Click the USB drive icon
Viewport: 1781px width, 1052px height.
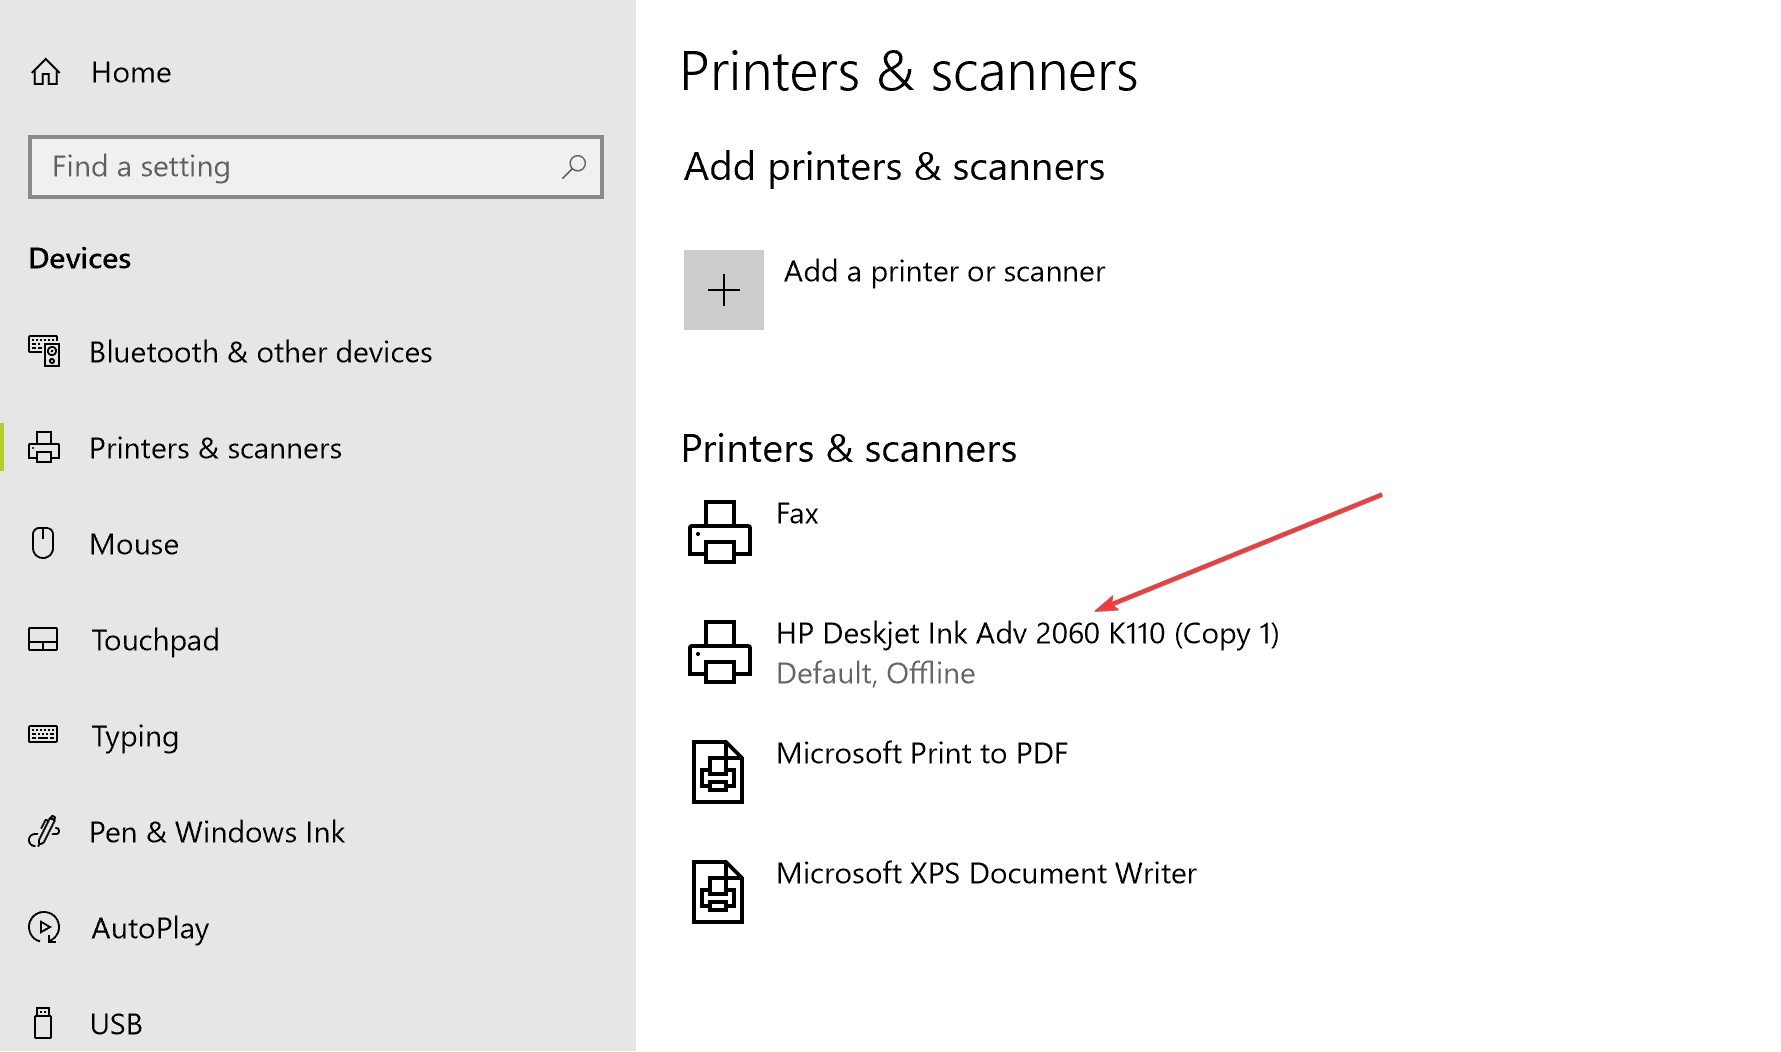tap(43, 1023)
